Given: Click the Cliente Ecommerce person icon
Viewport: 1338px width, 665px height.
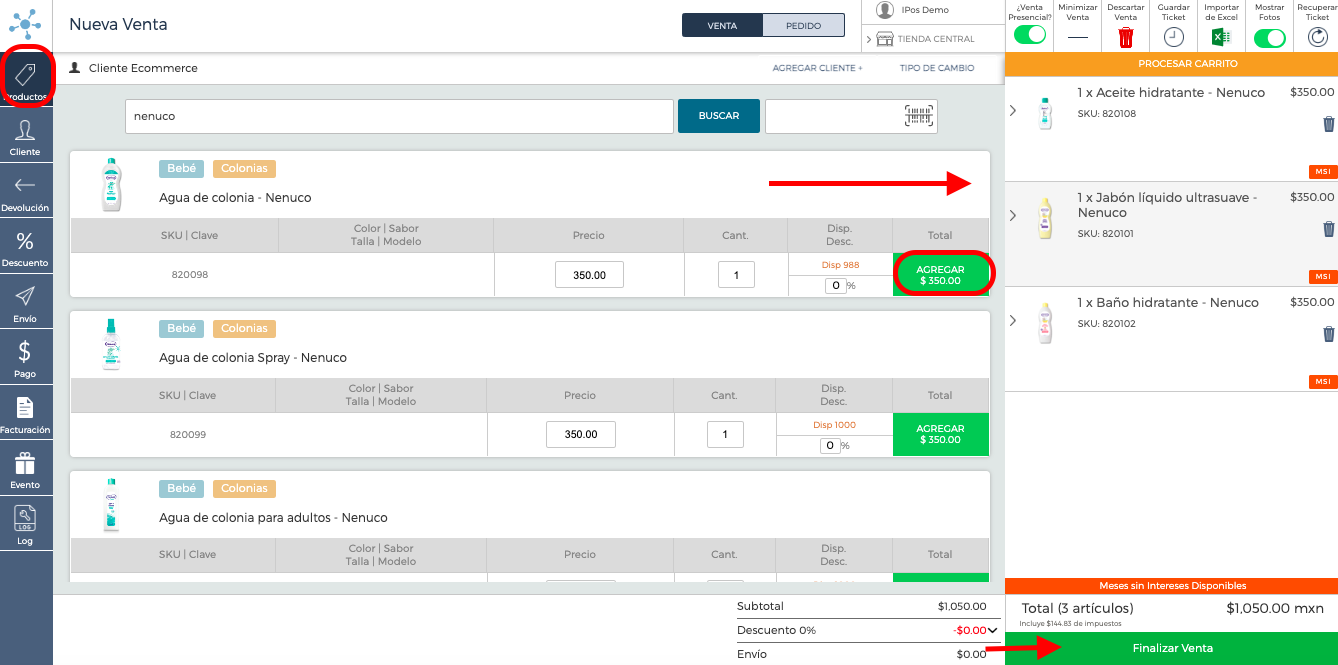Looking at the screenshot, I should (x=75, y=68).
